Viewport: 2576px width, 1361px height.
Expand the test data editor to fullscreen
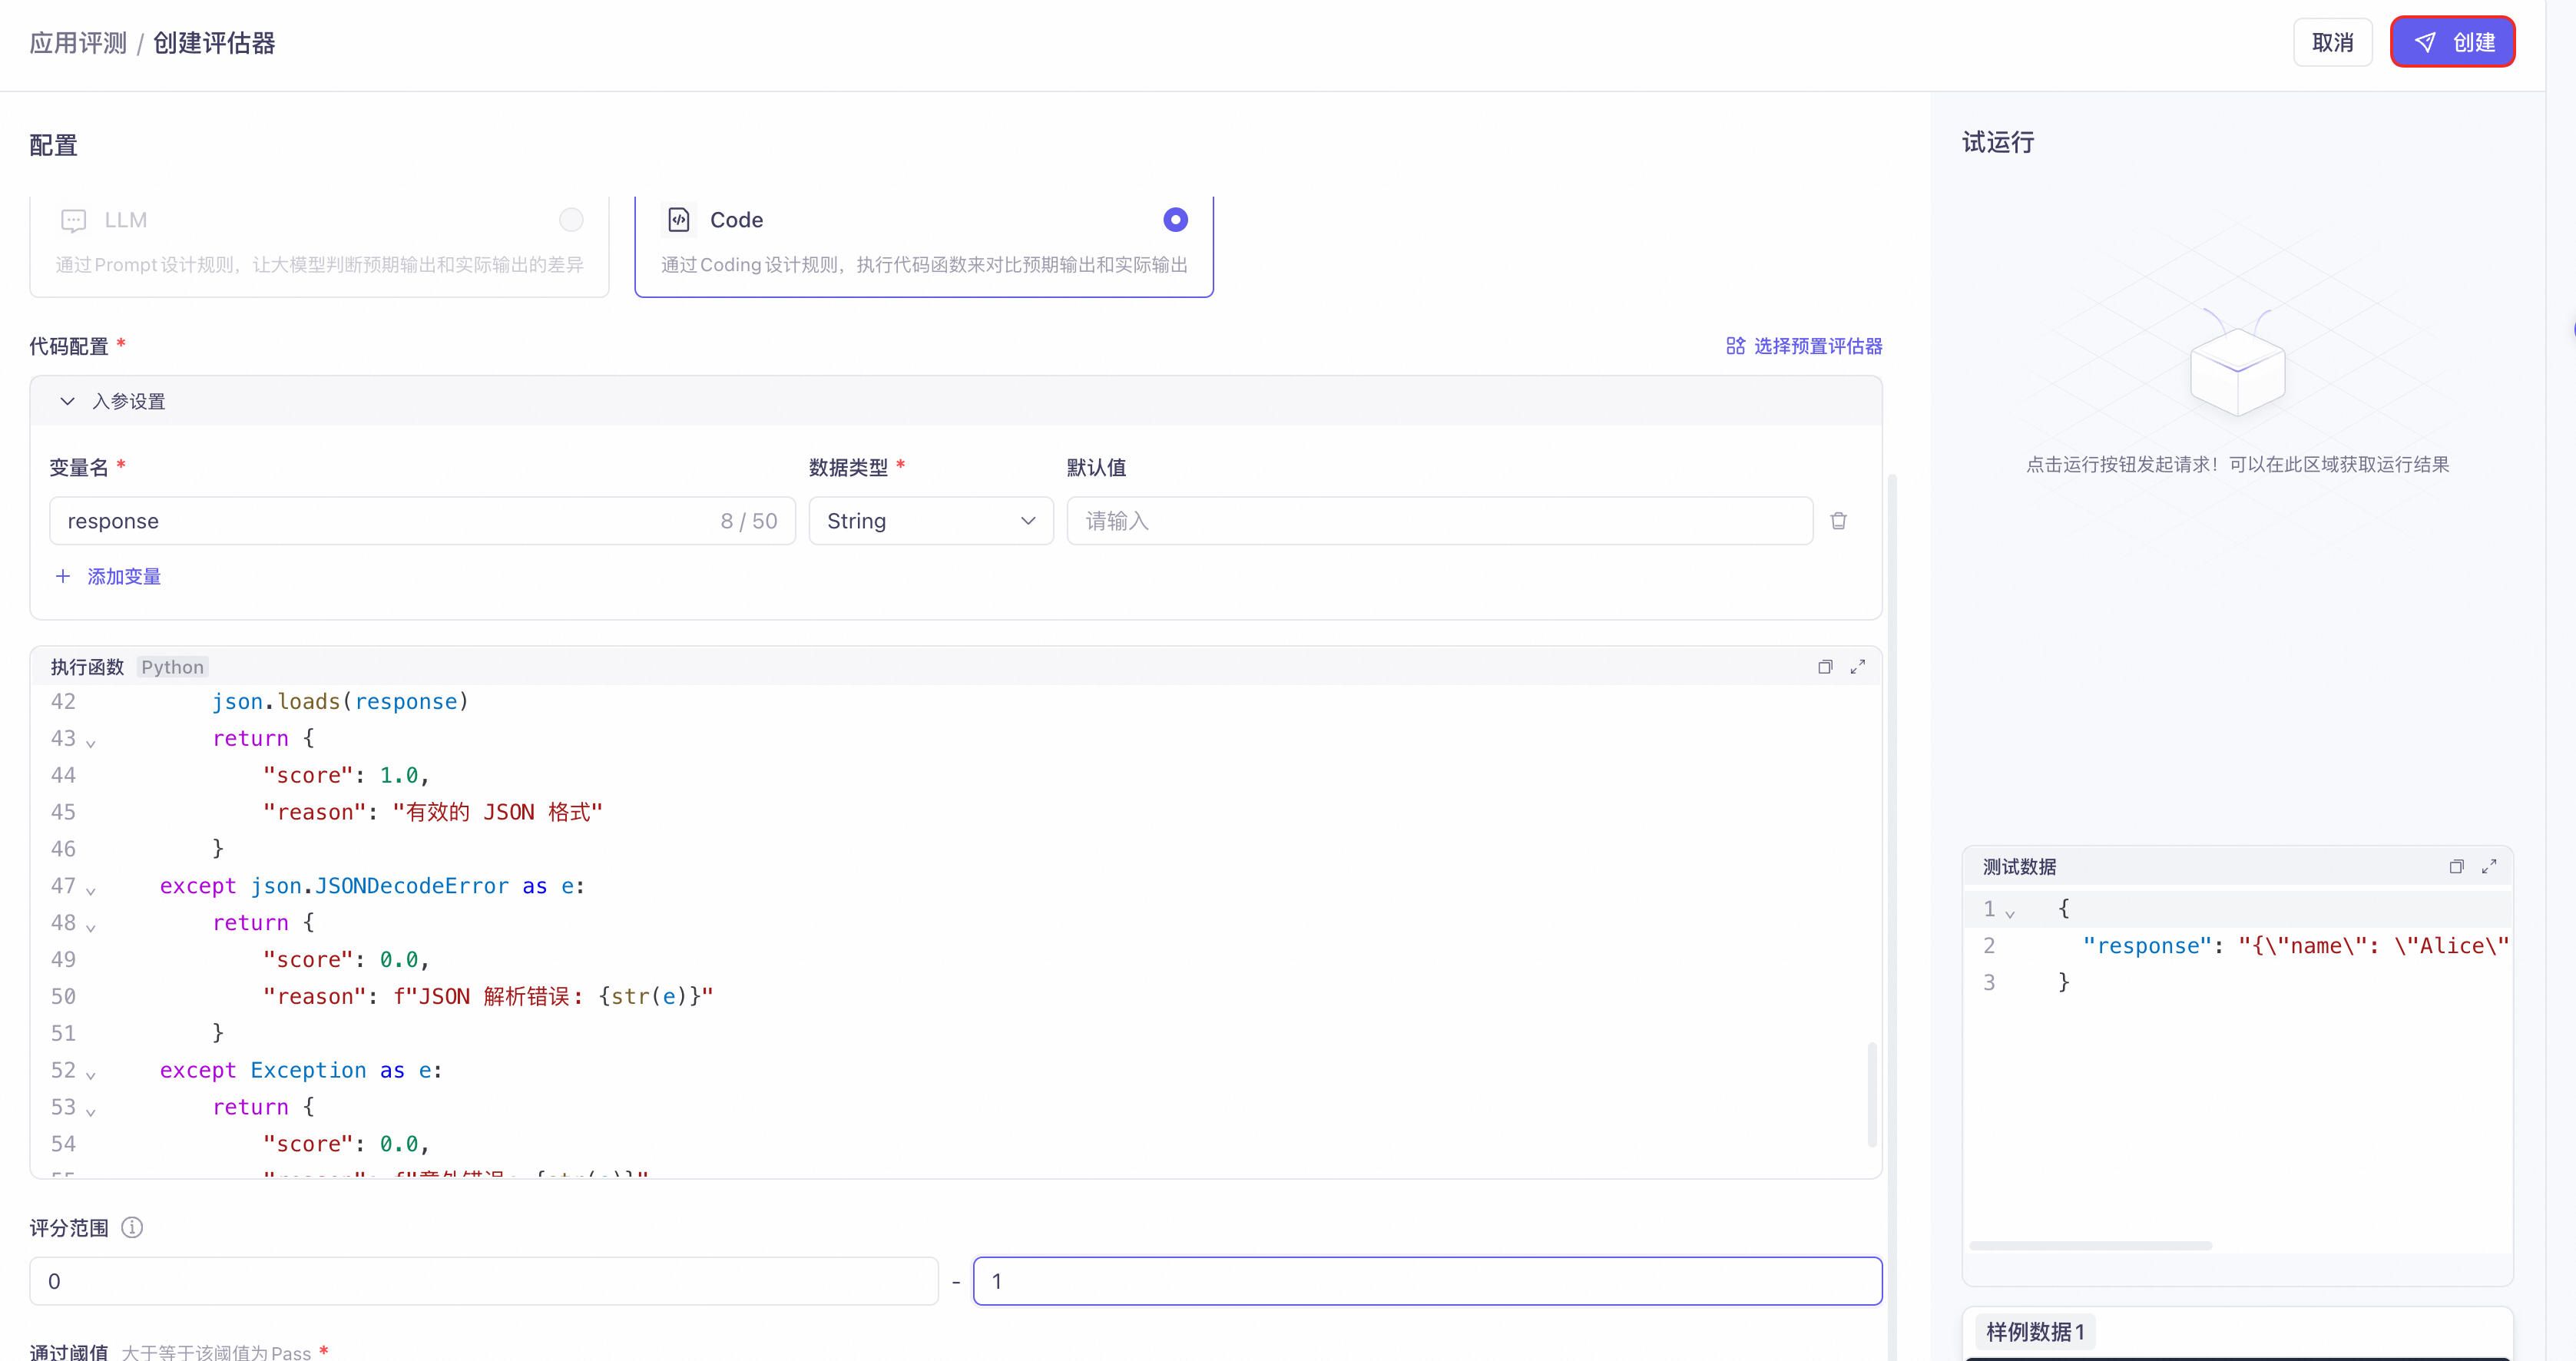2489,867
